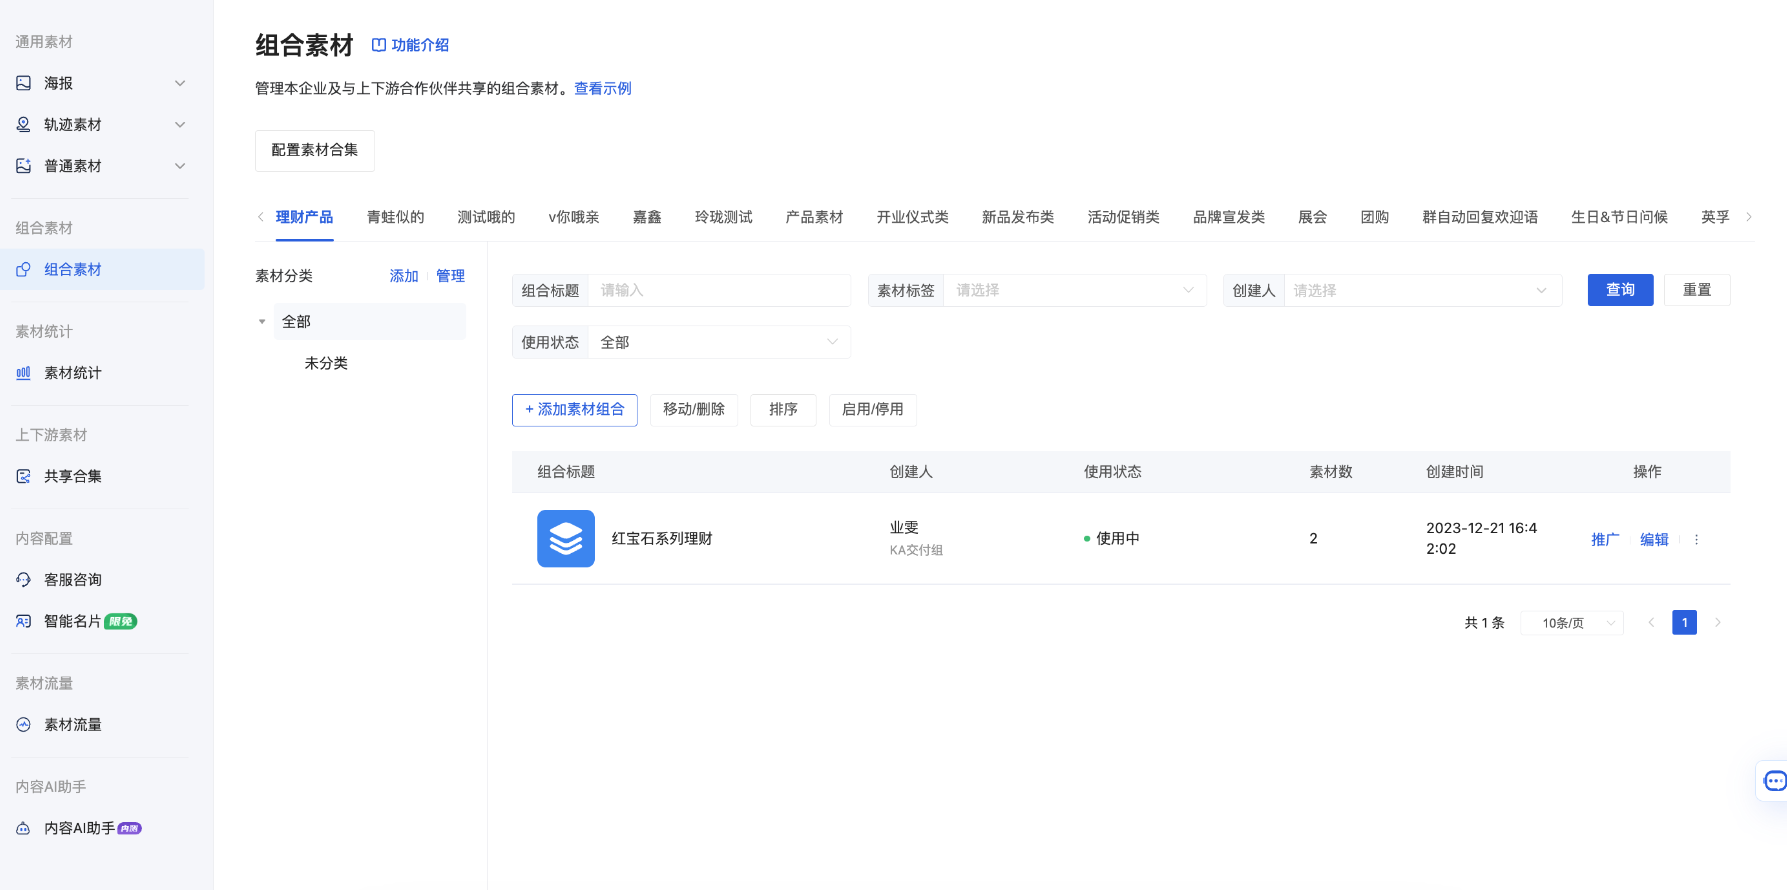Screen dimensions: 1787x890
Task: Switch to the 产品素材 tab
Action: point(814,217)
